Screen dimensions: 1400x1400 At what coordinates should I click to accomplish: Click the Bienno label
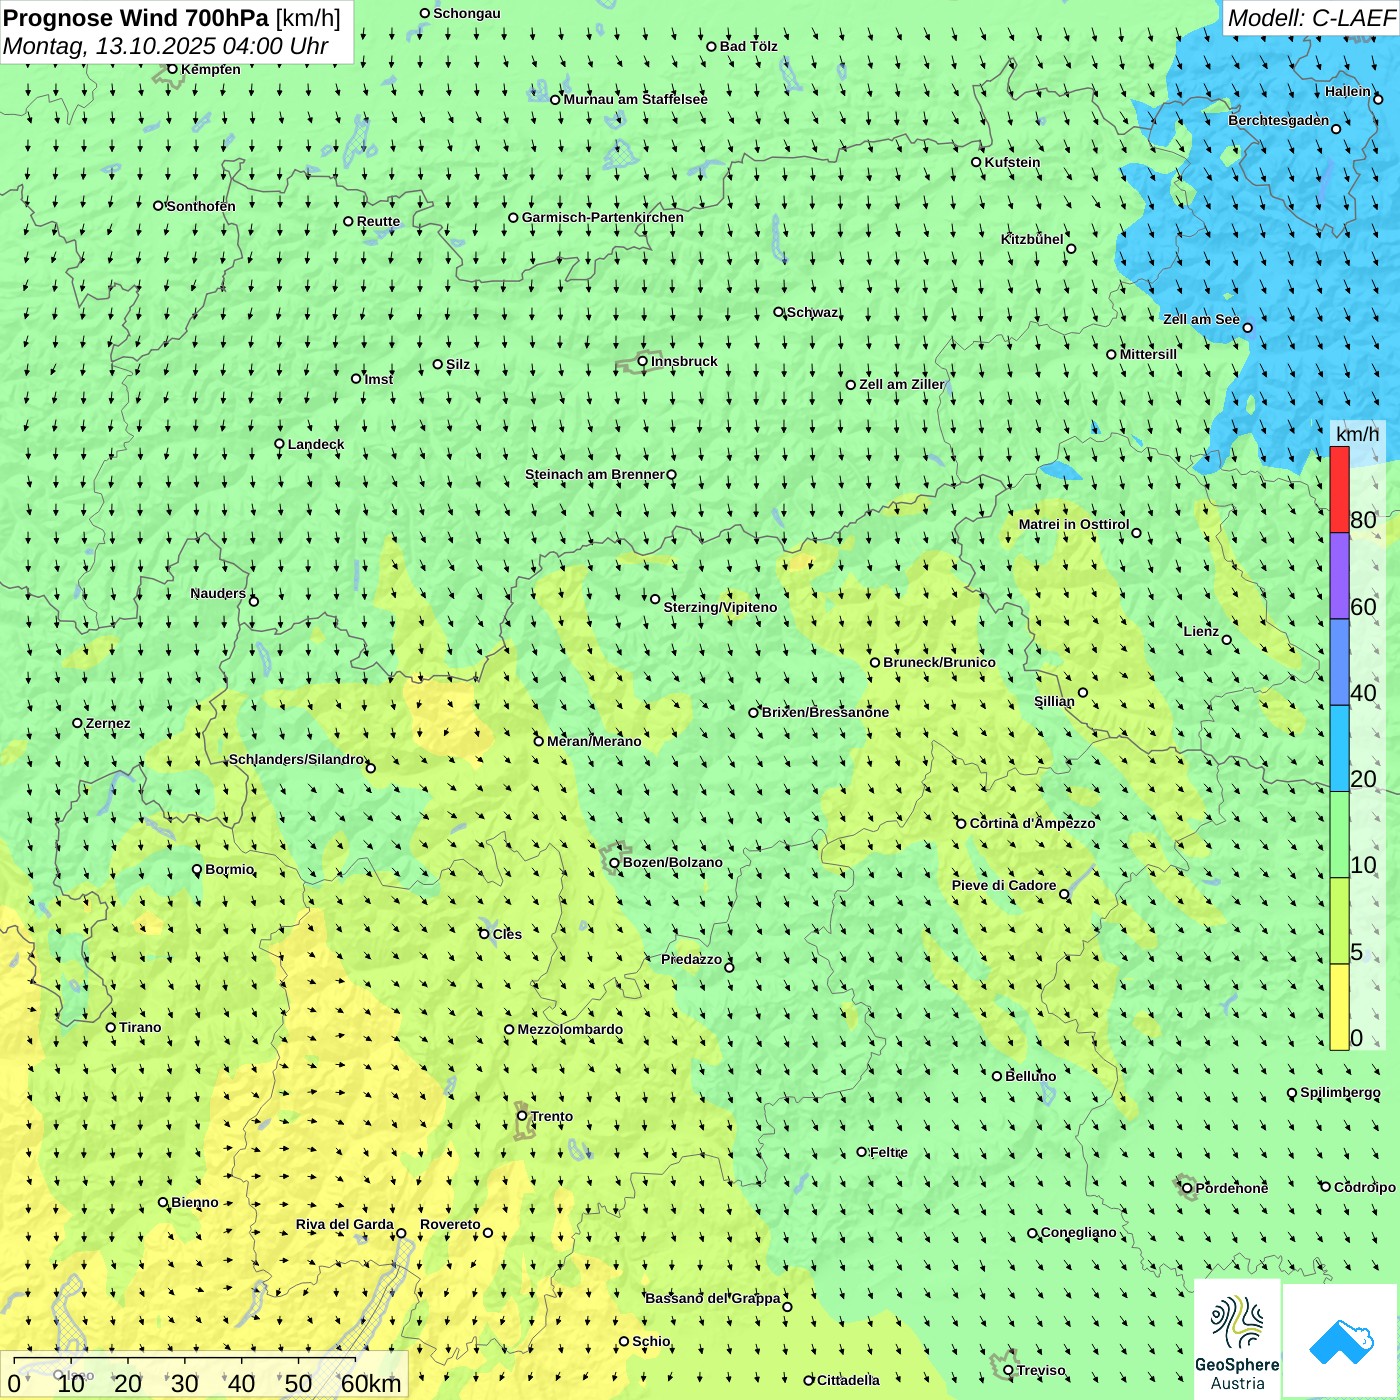195,1202
